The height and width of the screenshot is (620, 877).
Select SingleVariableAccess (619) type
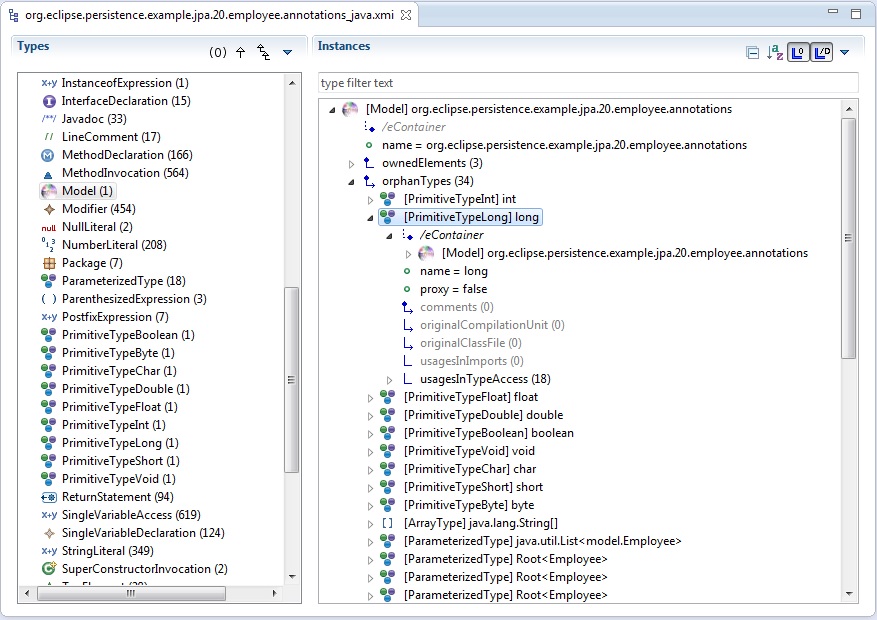tap(131, 515)
